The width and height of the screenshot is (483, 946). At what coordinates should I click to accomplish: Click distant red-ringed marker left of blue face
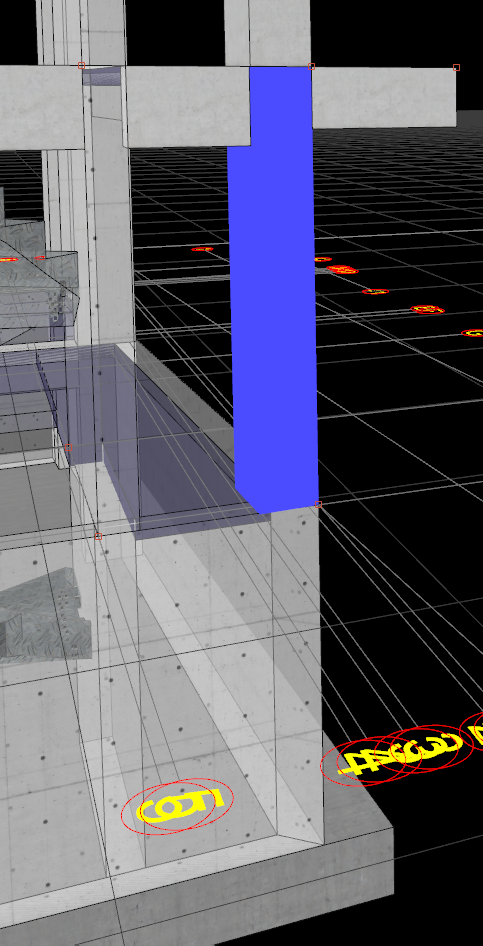coord(203,249)
